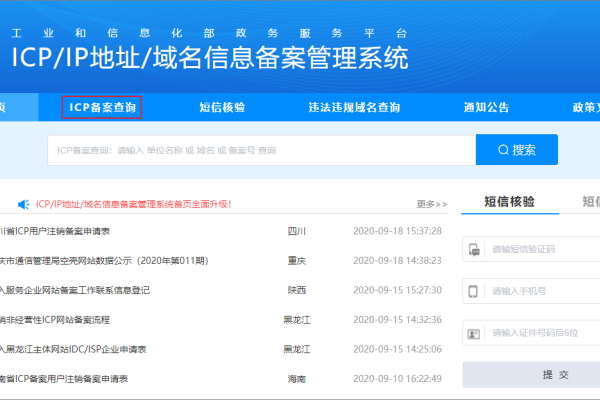600x400 pixels.
Task: Open the IDC/ISP企业申请表 notice
Action: (x=73, y=349)
